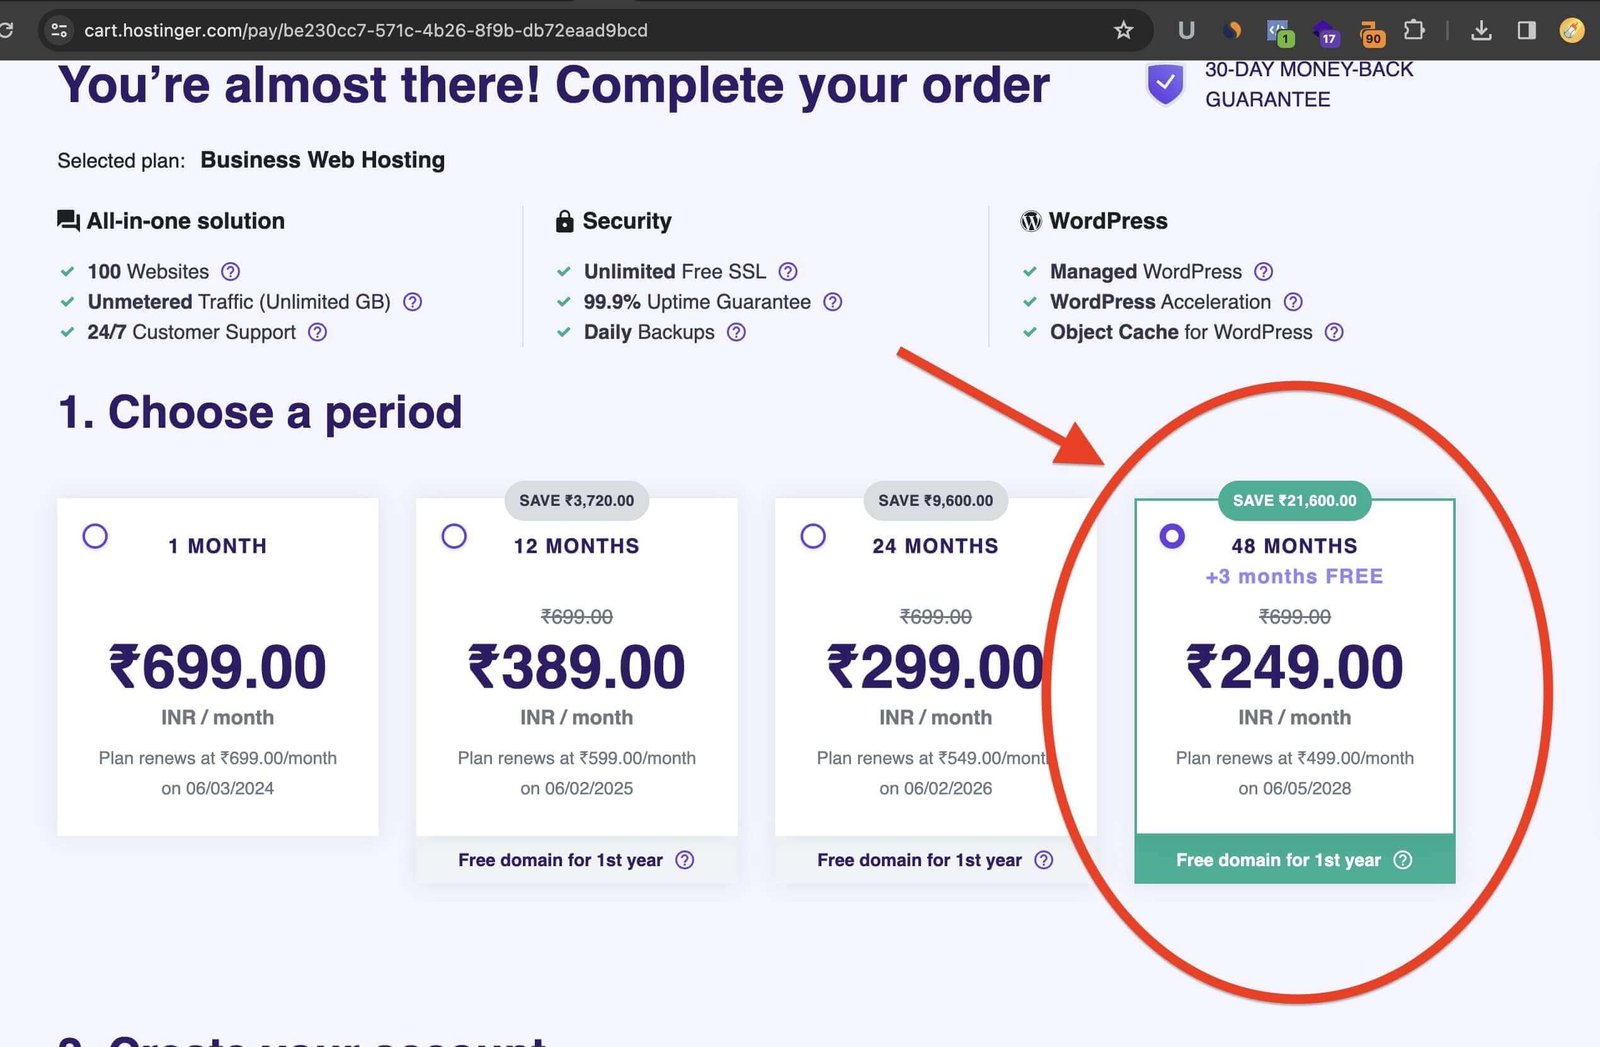This screenshot has width=1600, height=1047.
Task: Click help icon next to 100 Websites
Action: tap(230, 271)
